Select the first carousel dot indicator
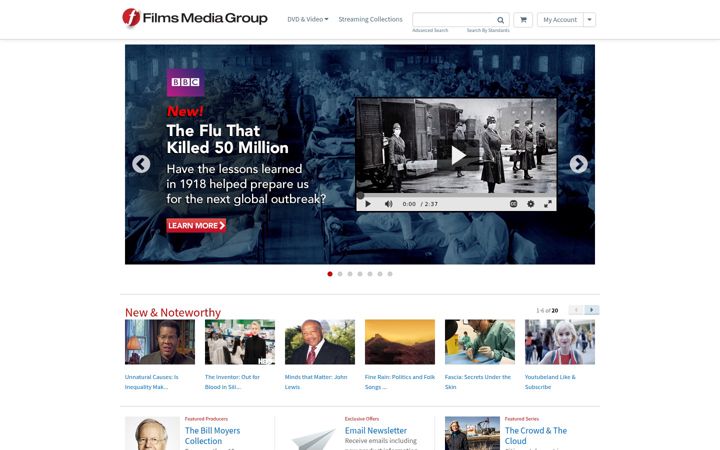720x450 pixels. (330, 274)
